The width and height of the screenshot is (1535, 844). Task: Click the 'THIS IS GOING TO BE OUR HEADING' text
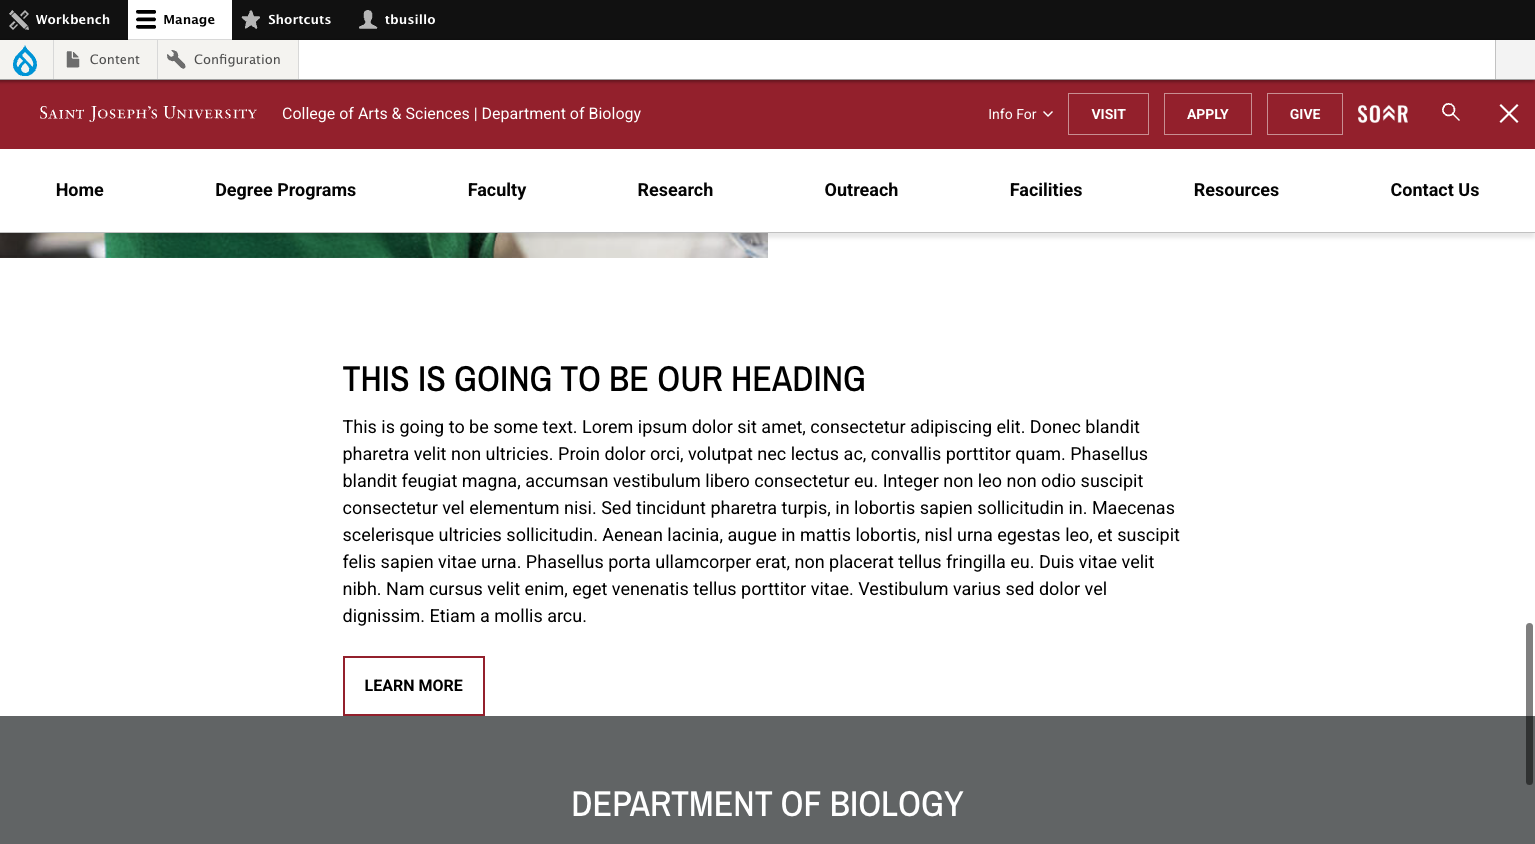coord(604,380)
